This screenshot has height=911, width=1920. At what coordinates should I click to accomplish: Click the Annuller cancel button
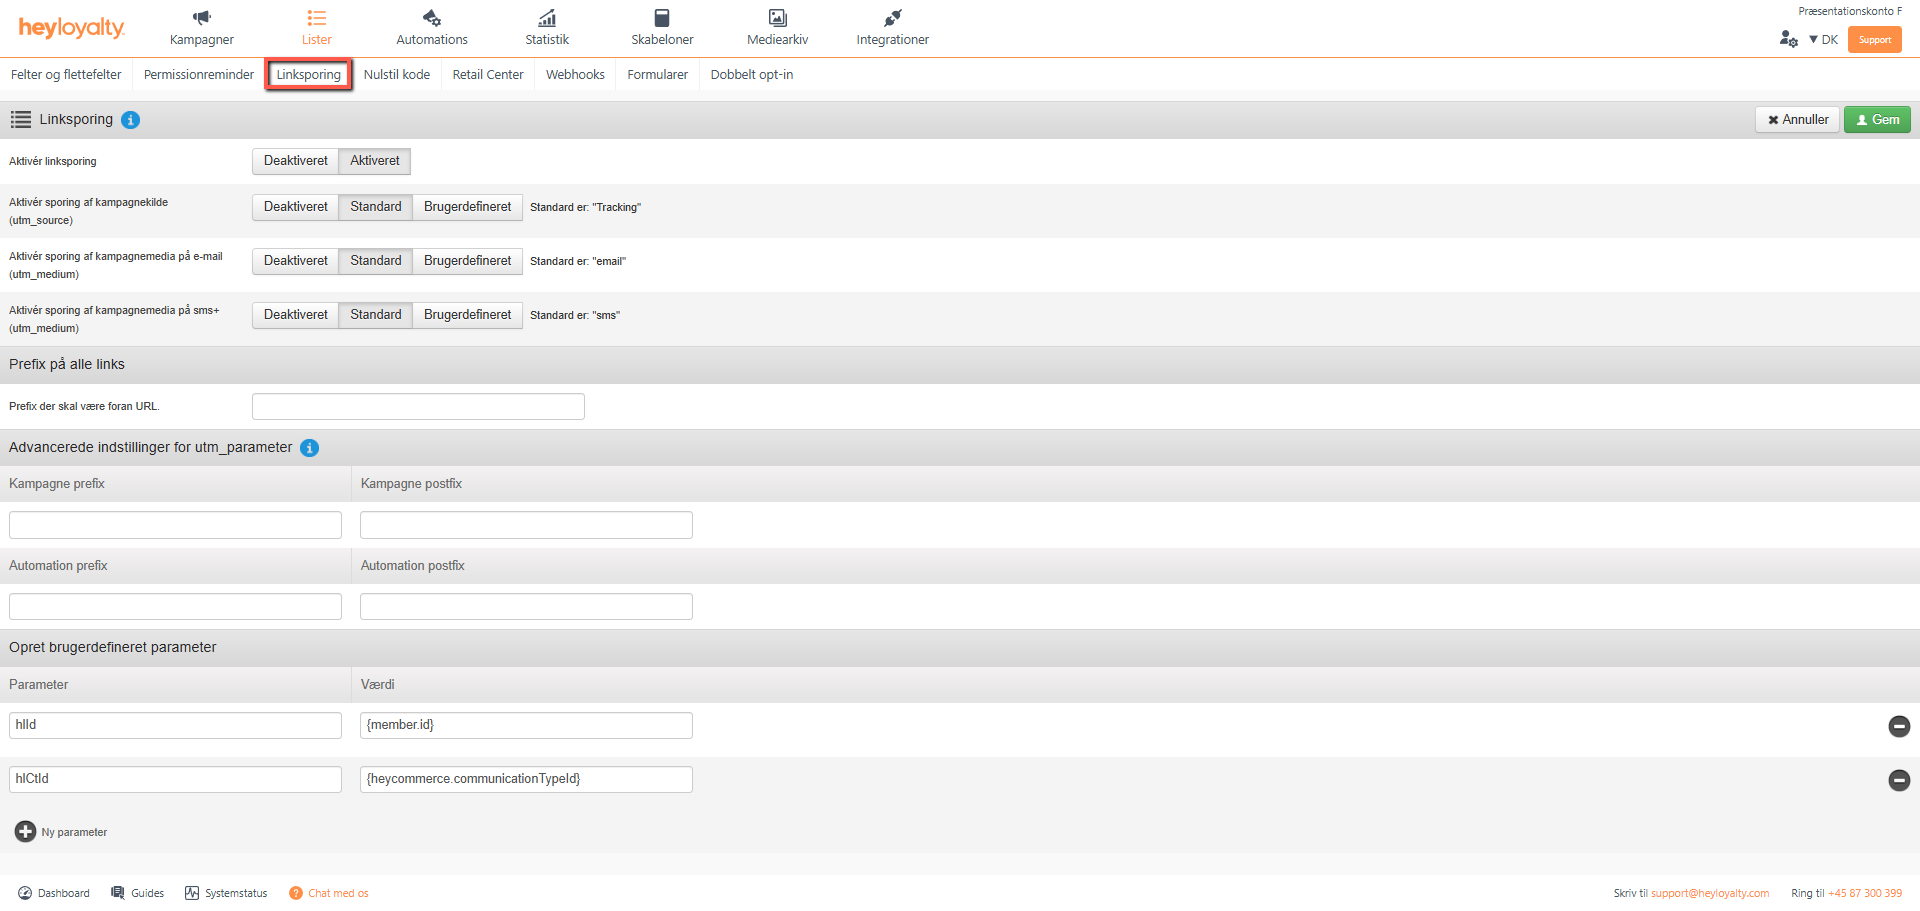click(x=1797, y=120)
